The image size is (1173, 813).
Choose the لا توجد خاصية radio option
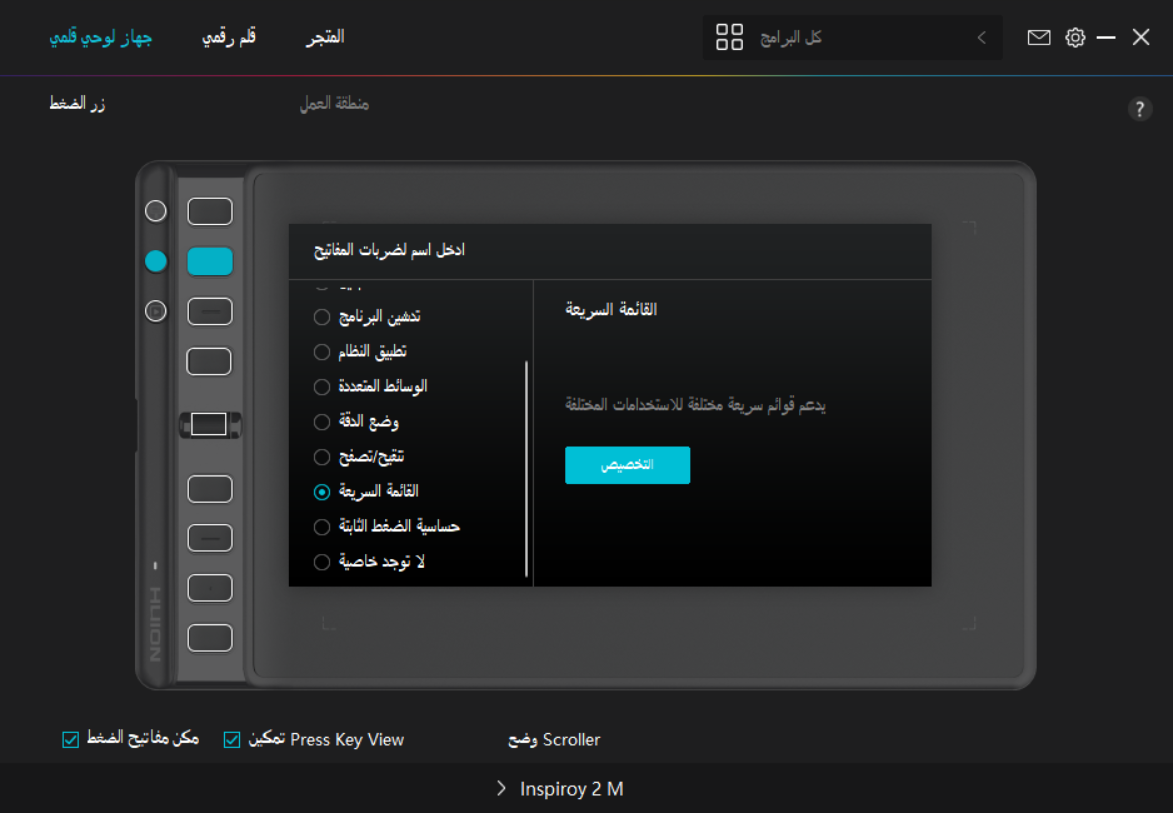[322, 562]
